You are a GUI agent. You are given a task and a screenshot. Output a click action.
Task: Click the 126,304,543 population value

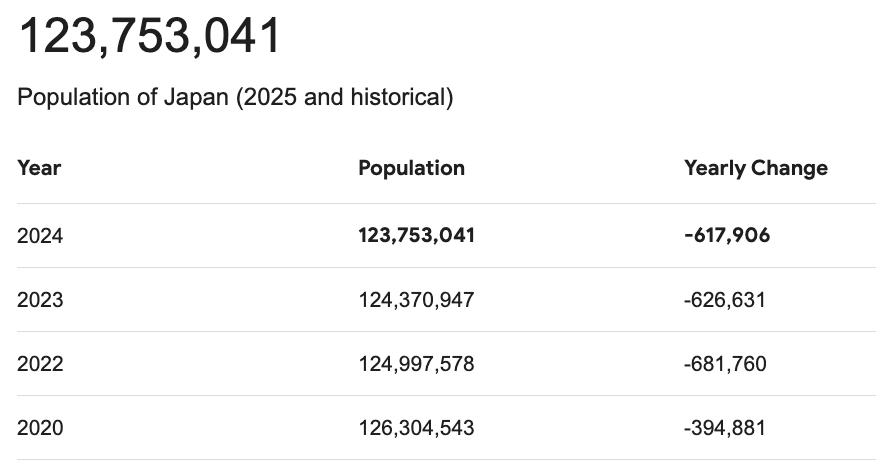pos(416,428)
